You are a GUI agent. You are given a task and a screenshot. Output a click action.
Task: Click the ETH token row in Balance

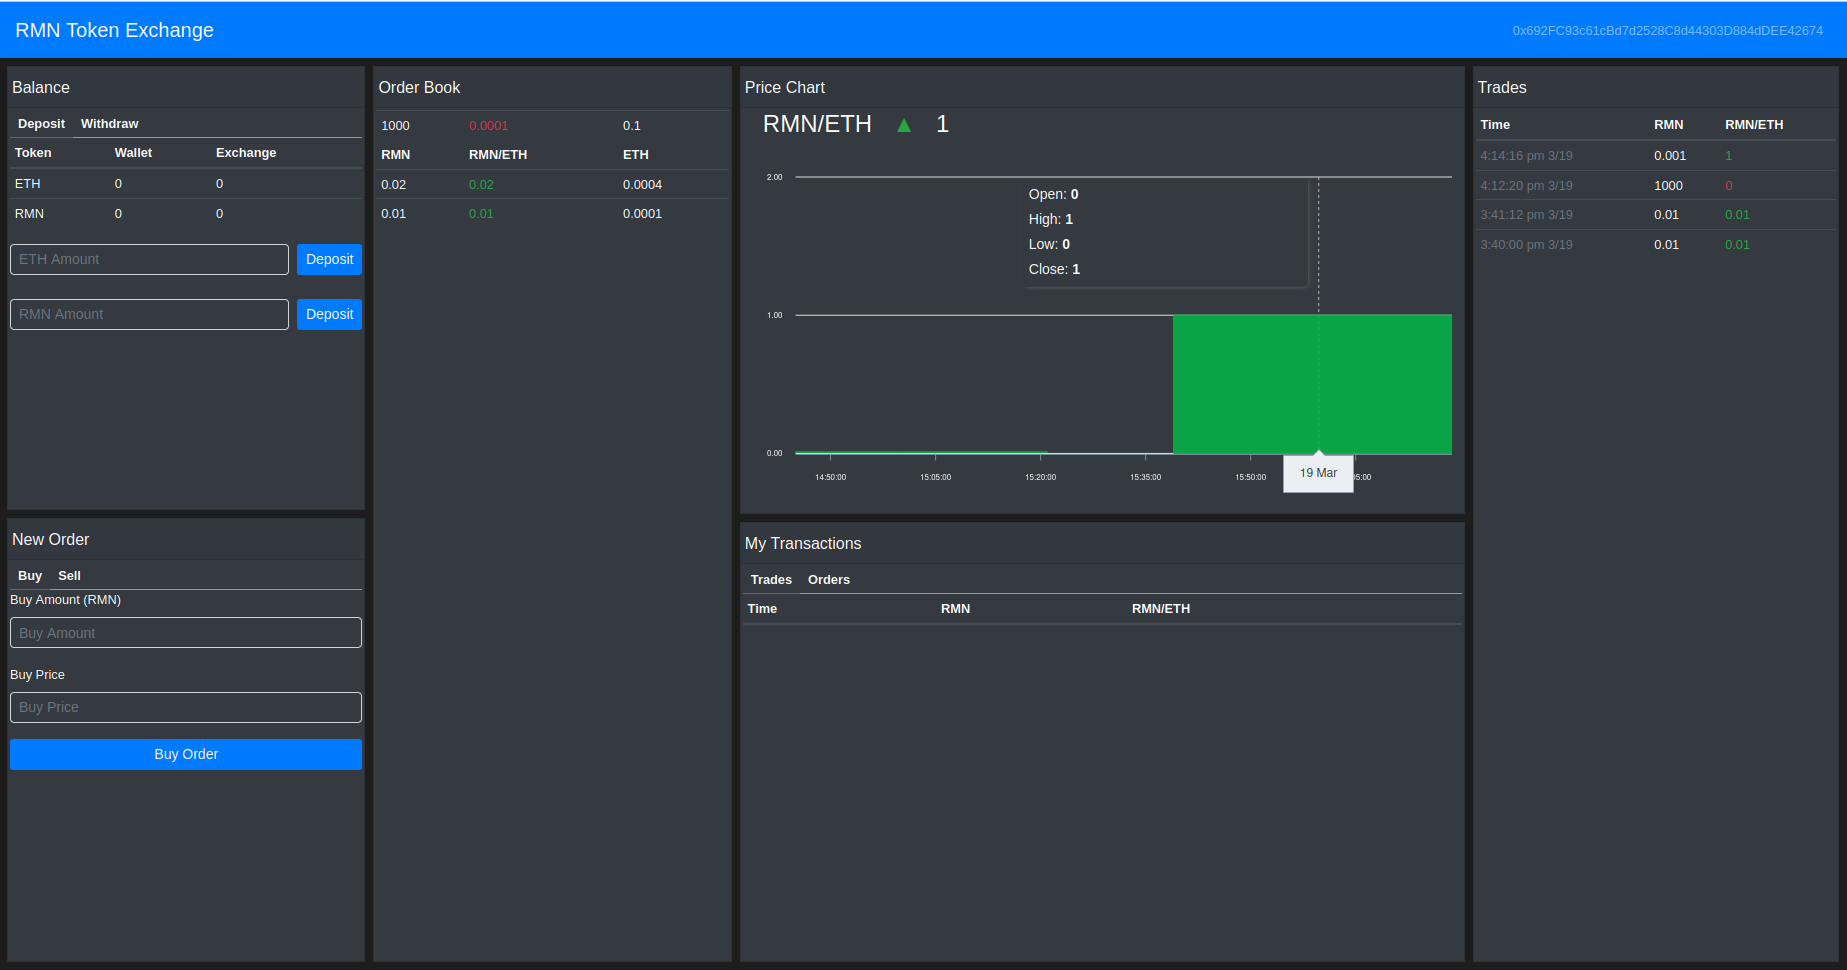coord(186,183)
